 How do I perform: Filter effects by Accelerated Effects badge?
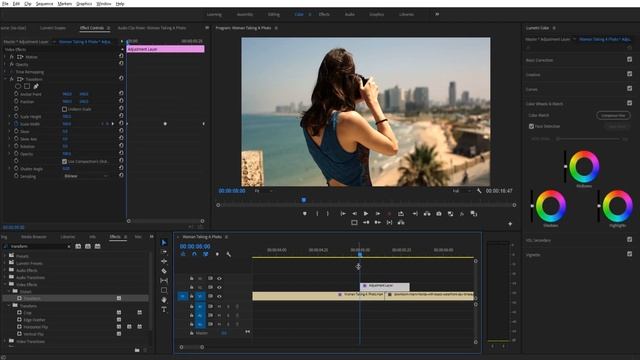point(78,247)
